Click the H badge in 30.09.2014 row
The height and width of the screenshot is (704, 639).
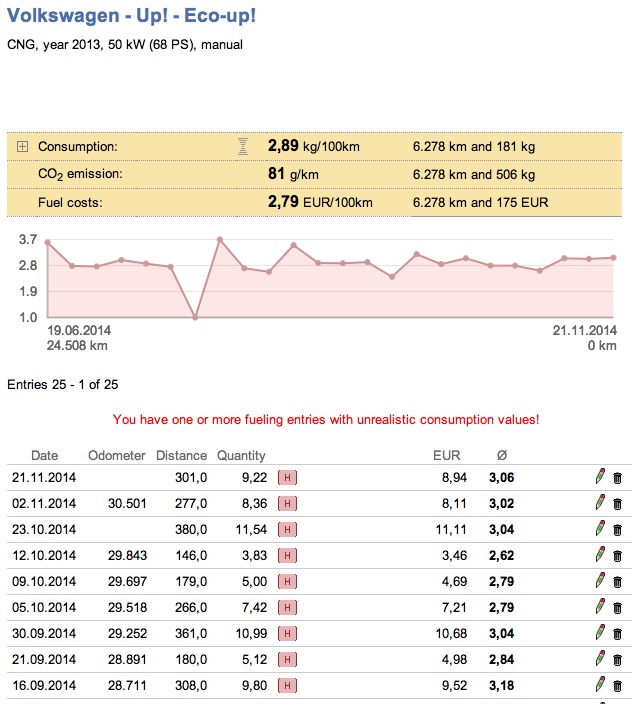pyautogui.click(x=287, y=634)
